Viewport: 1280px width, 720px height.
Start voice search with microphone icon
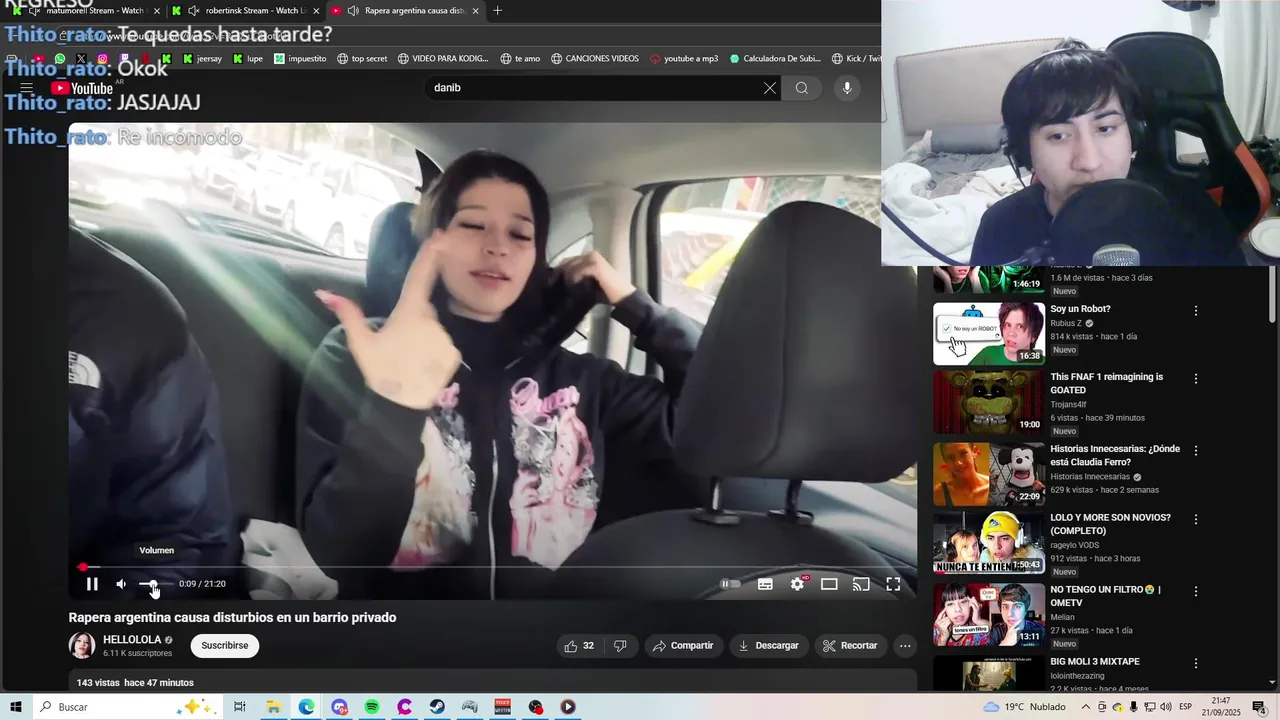[x=847, y=88]
